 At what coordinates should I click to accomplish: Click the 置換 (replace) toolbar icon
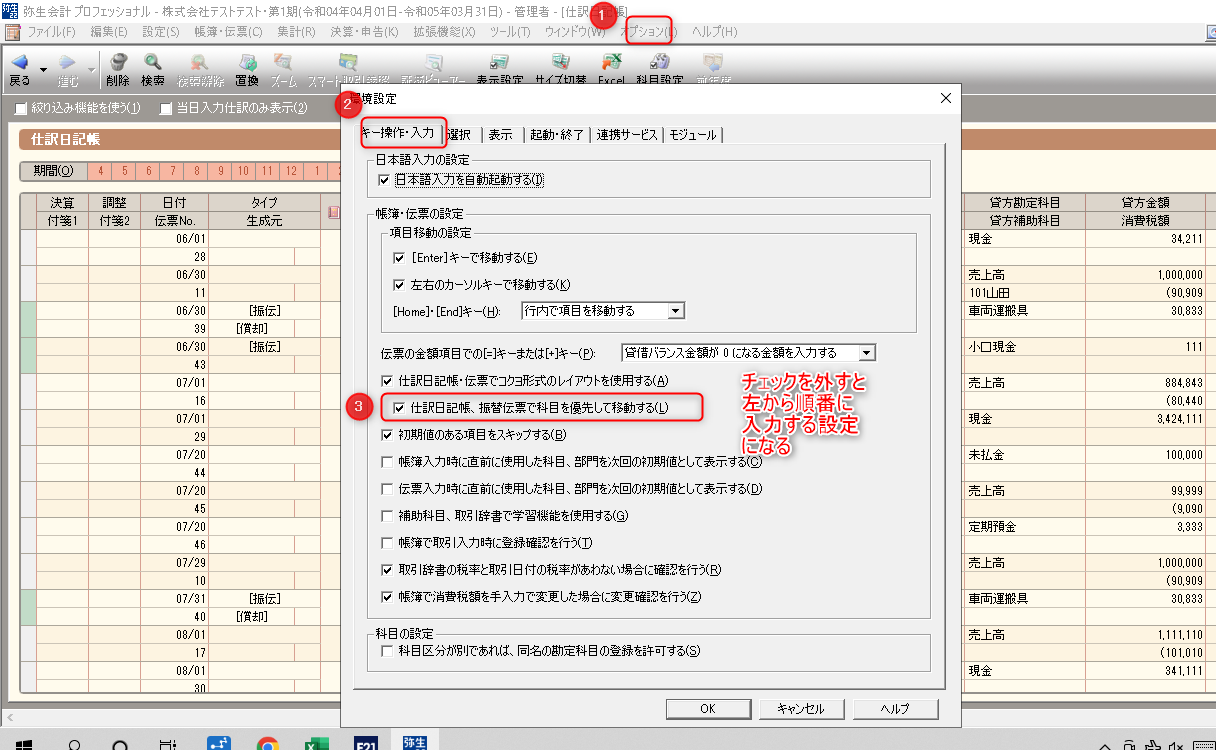click(x=247, y=69)
